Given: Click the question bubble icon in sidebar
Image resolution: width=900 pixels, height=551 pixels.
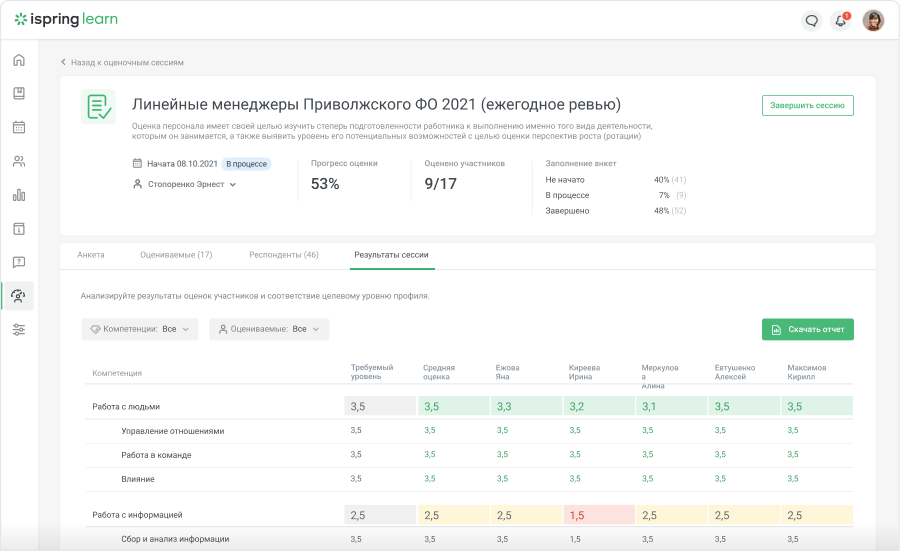Looking at the screenshot, I should click(19, 263).
